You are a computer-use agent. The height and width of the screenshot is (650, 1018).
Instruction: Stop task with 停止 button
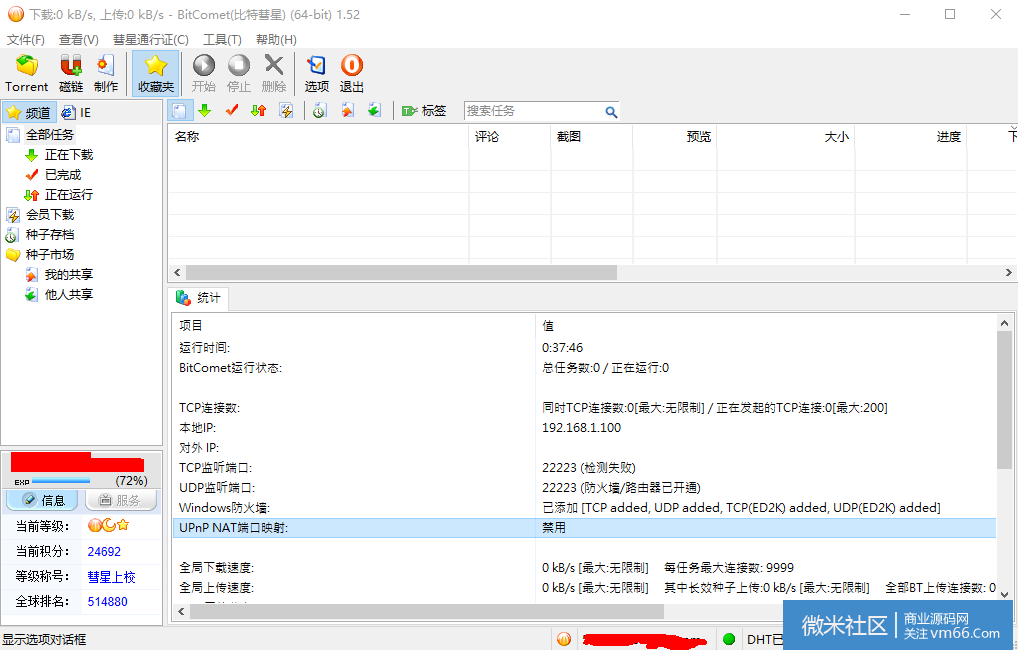tap(238, 73)
